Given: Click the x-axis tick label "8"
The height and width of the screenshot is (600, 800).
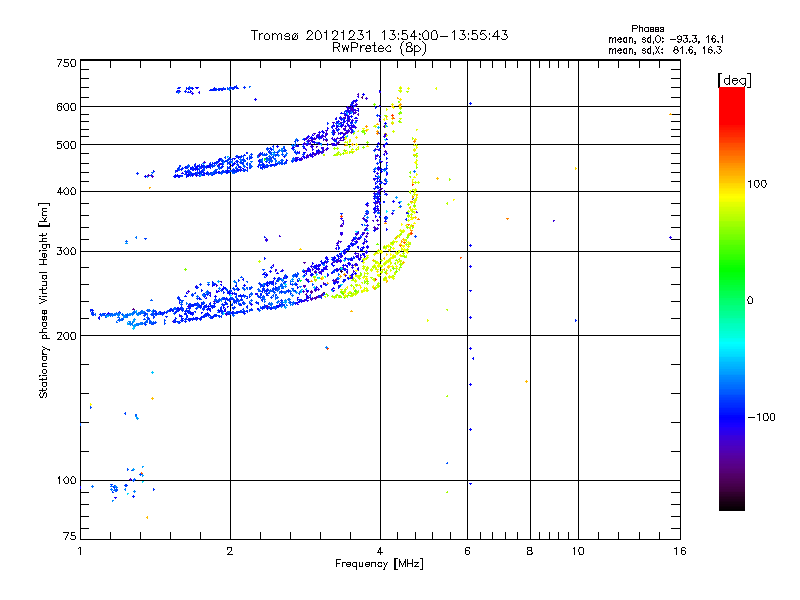Looking at the screenshot, I should pyautogui.click(x=530, y=551).
